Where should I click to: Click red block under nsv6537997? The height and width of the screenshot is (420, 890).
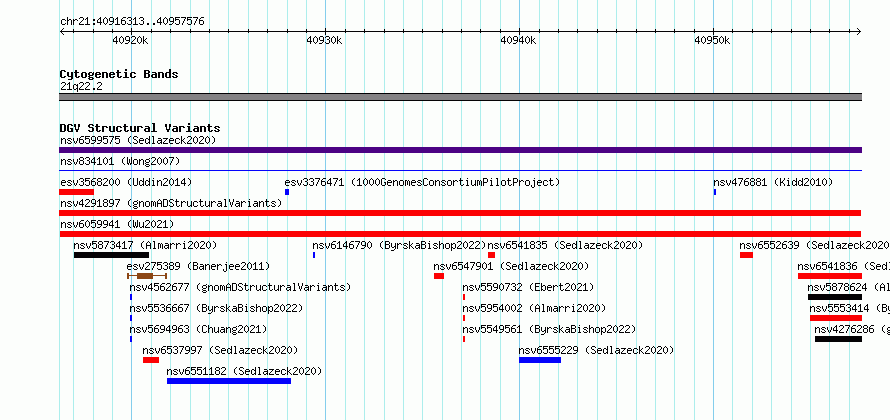(x=151, y=360)
